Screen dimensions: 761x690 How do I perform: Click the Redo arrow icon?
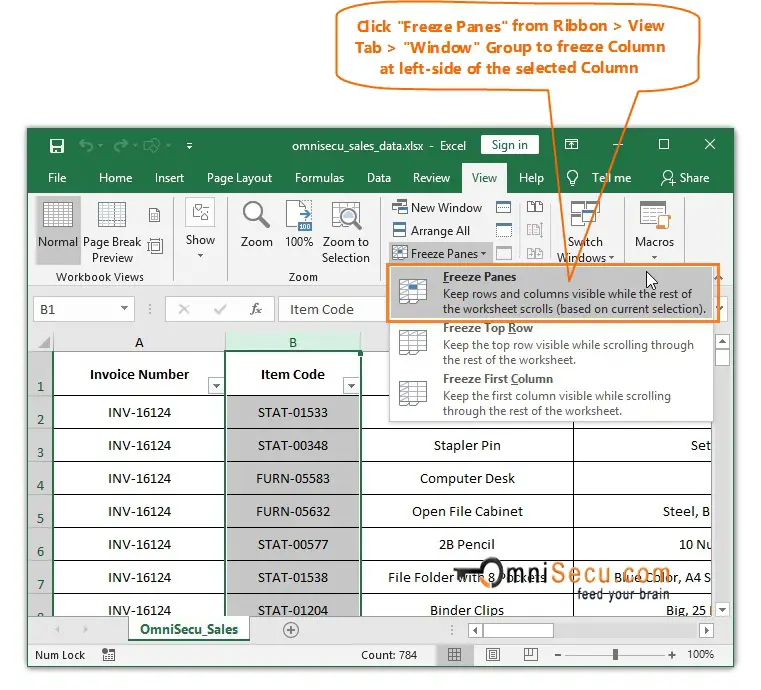[x=121, y=145]
